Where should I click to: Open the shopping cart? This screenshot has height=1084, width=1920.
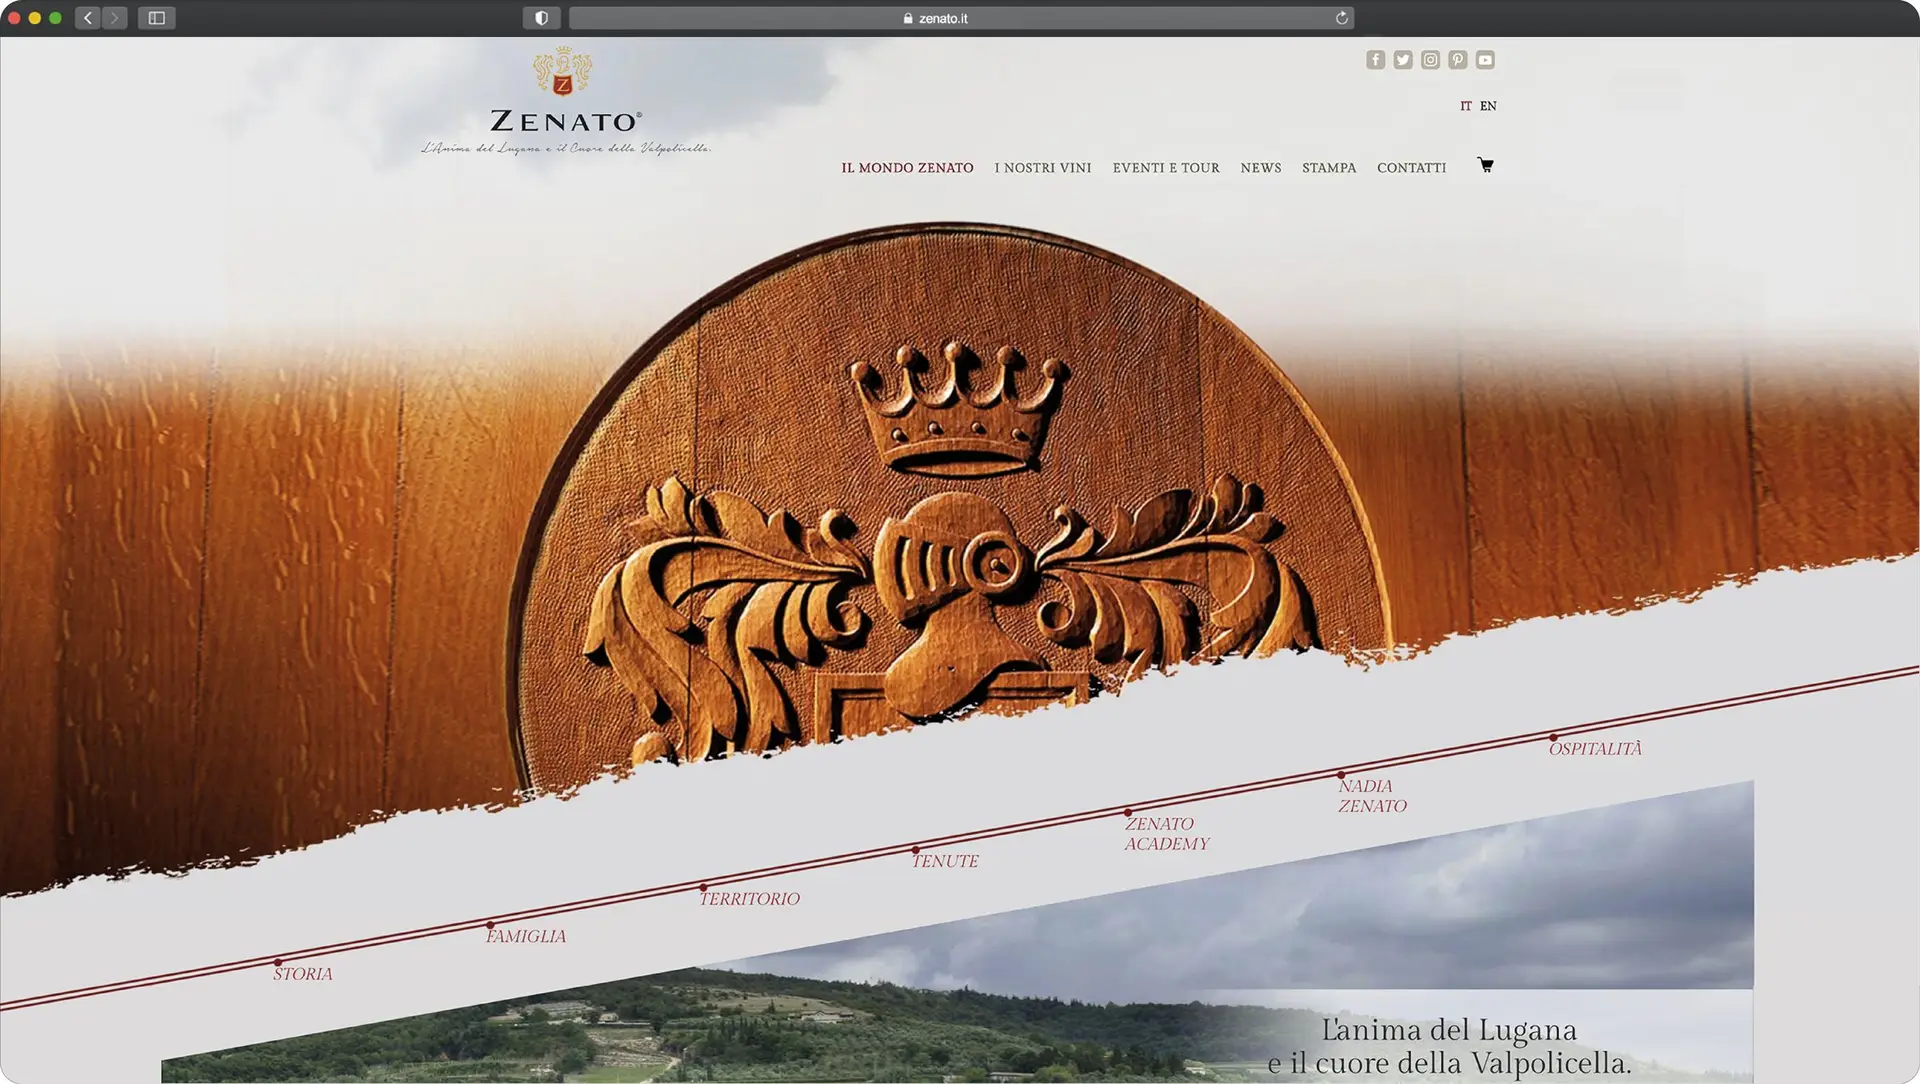click(1486, 165)
